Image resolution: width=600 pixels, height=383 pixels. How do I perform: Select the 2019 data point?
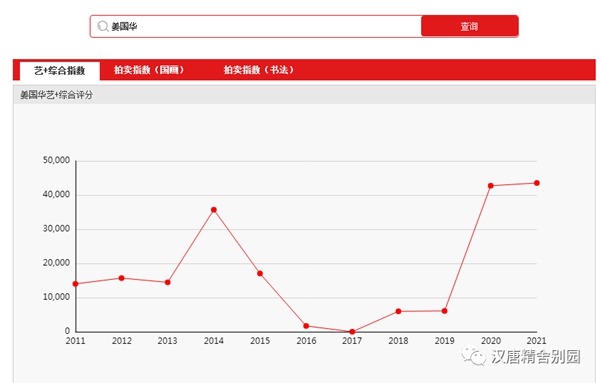(x=444, y=311)
